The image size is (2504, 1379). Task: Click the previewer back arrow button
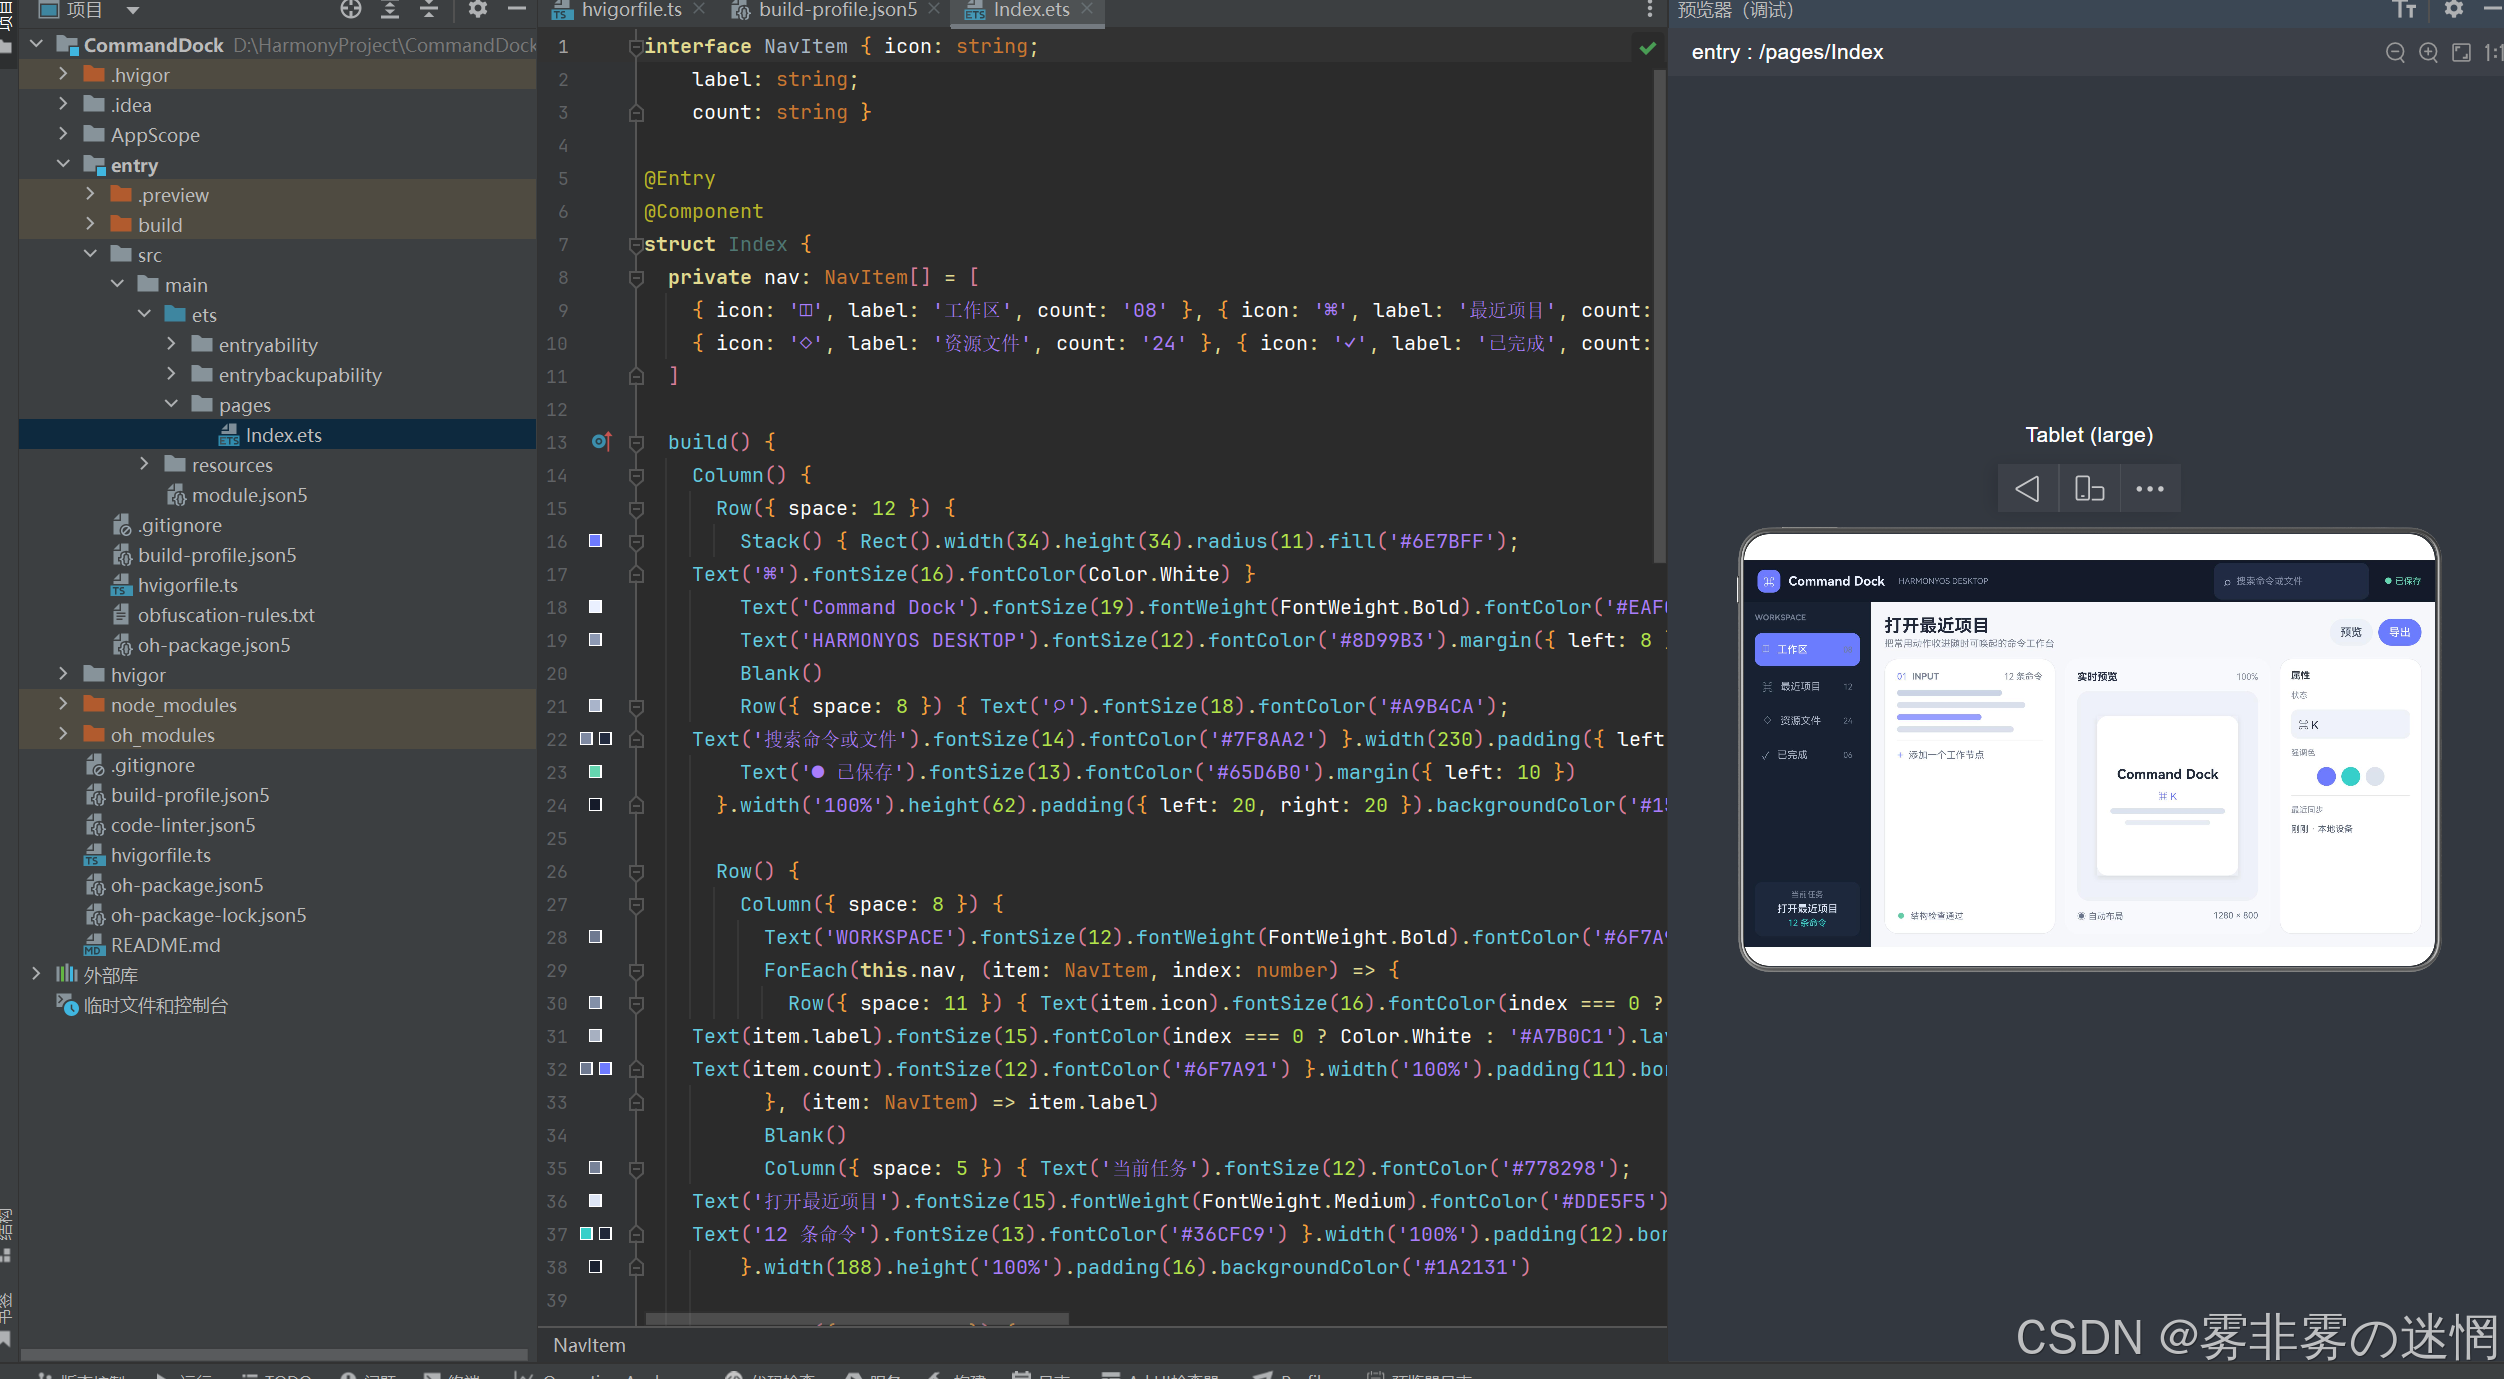pos(2028,489)
